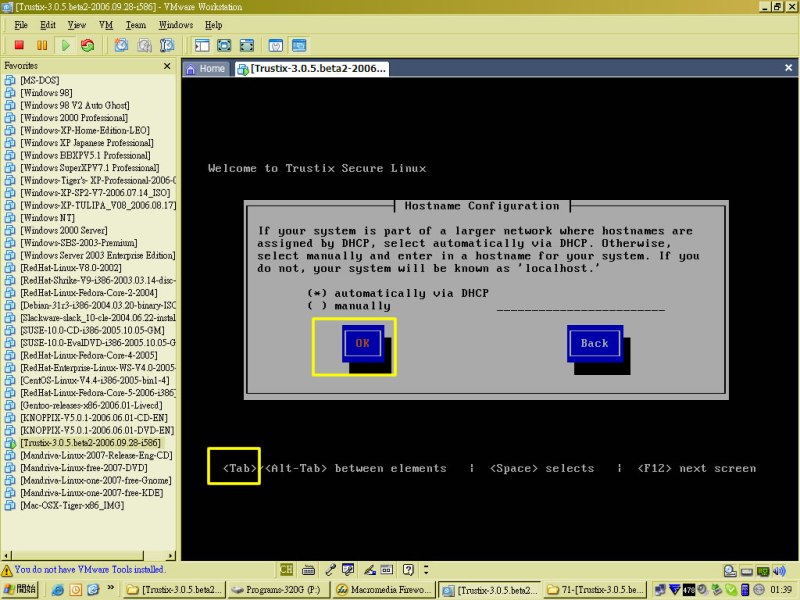Revert to snapshot toolbar icon
Image resolution: width=800 pixels, height=600 pixels.
tap(144, 45)
